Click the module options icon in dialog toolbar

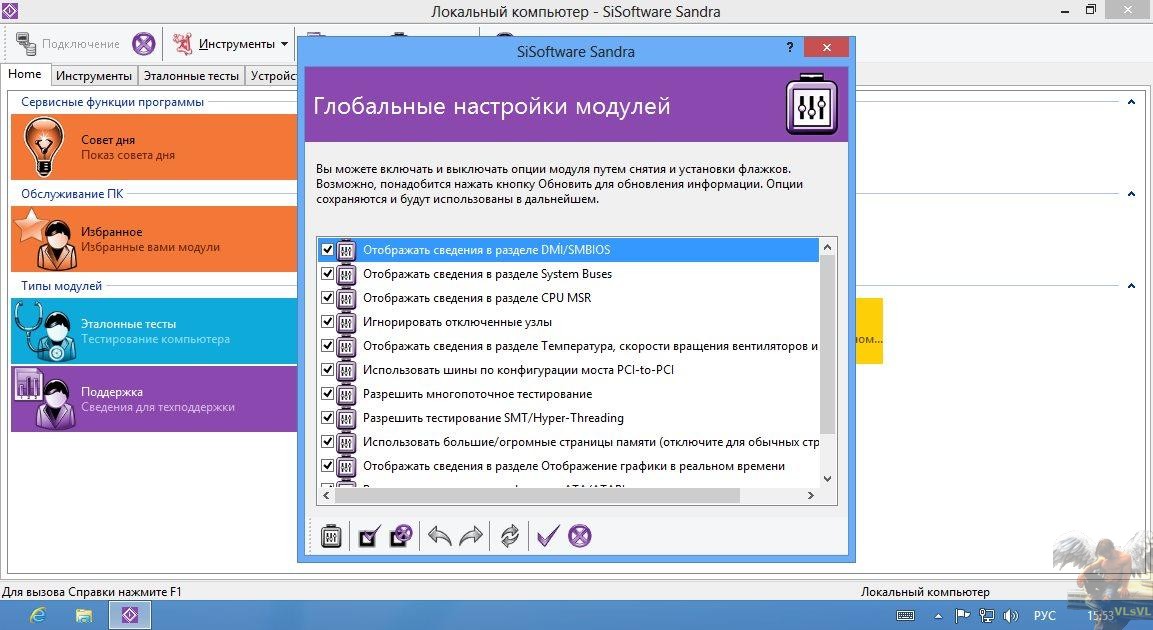click(331, 536)
